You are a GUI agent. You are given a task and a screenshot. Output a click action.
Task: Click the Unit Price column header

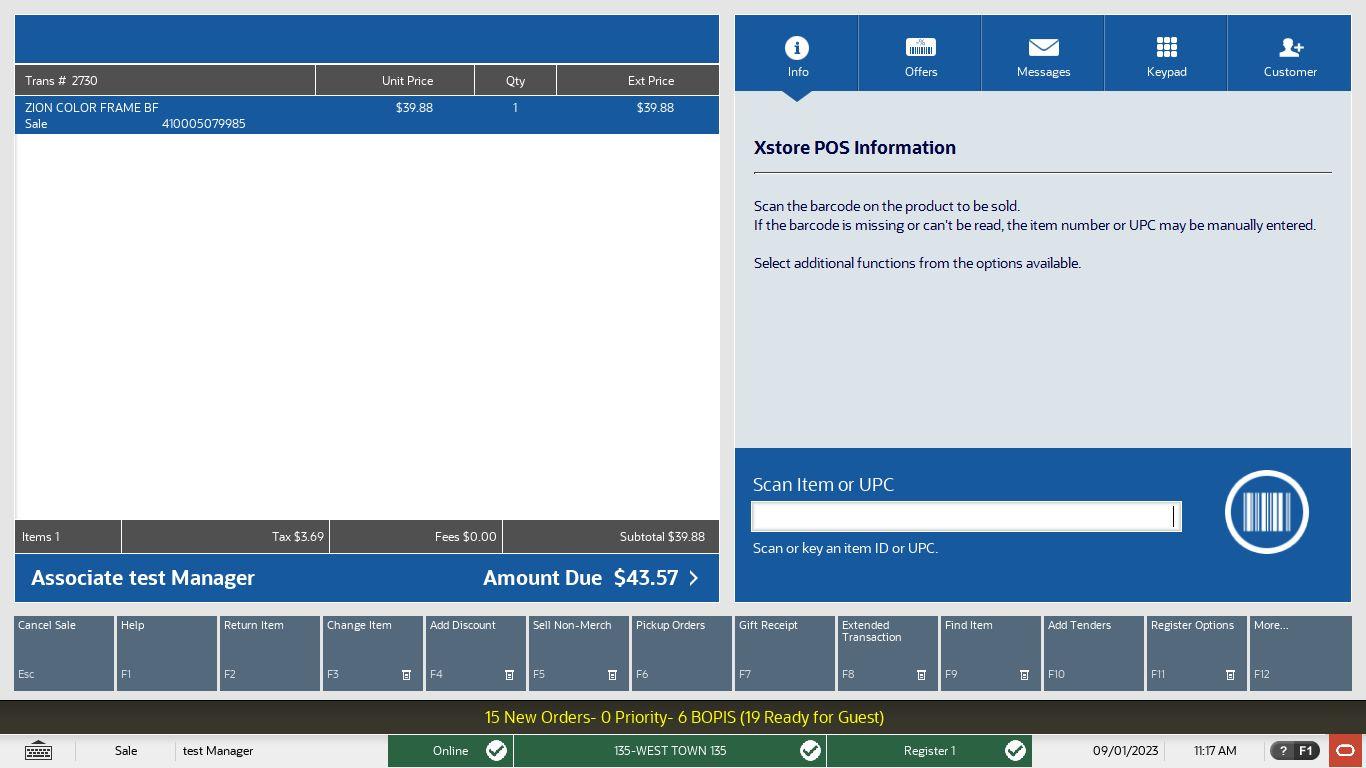click(x=395, y=80)
